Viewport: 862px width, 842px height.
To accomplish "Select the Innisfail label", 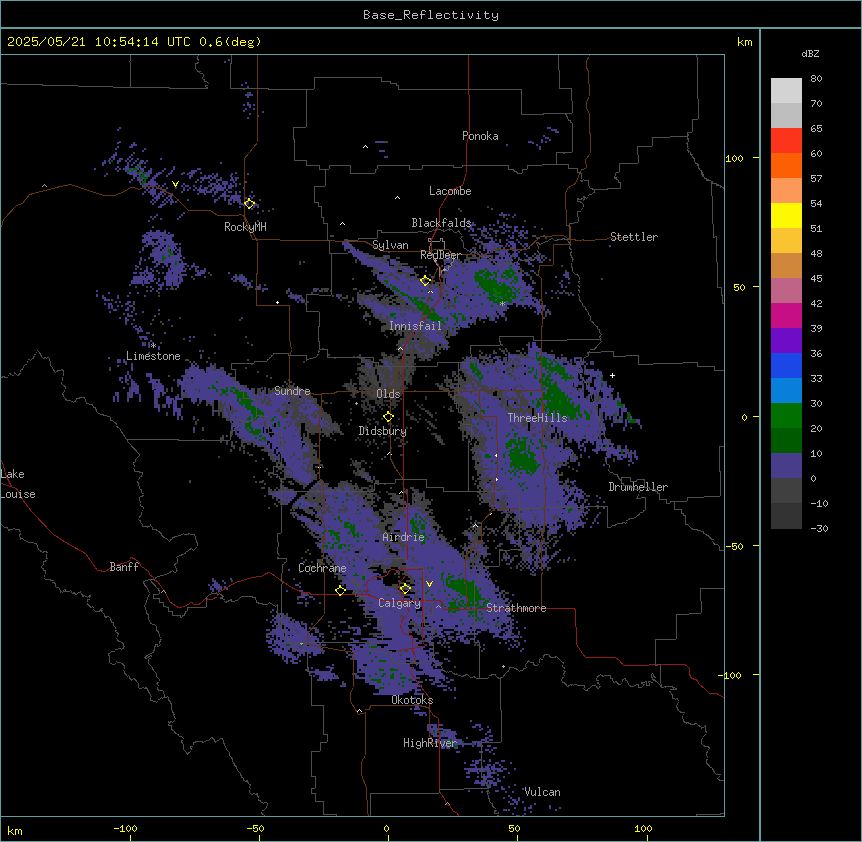I will [x=415, y=326].
